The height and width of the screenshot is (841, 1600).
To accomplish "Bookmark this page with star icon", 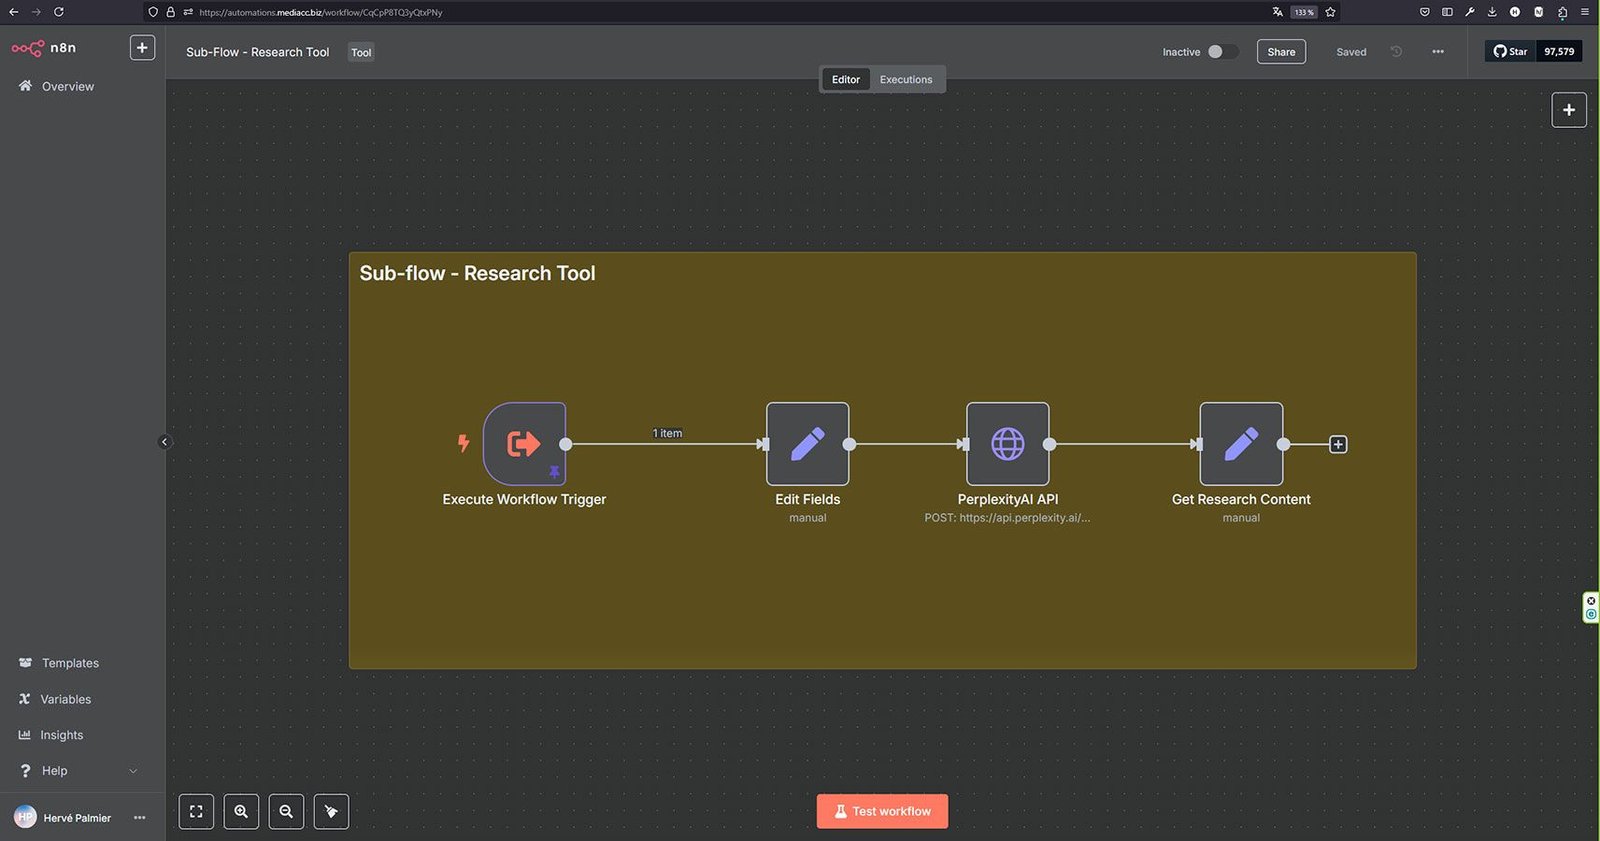I will [1330, 12].
